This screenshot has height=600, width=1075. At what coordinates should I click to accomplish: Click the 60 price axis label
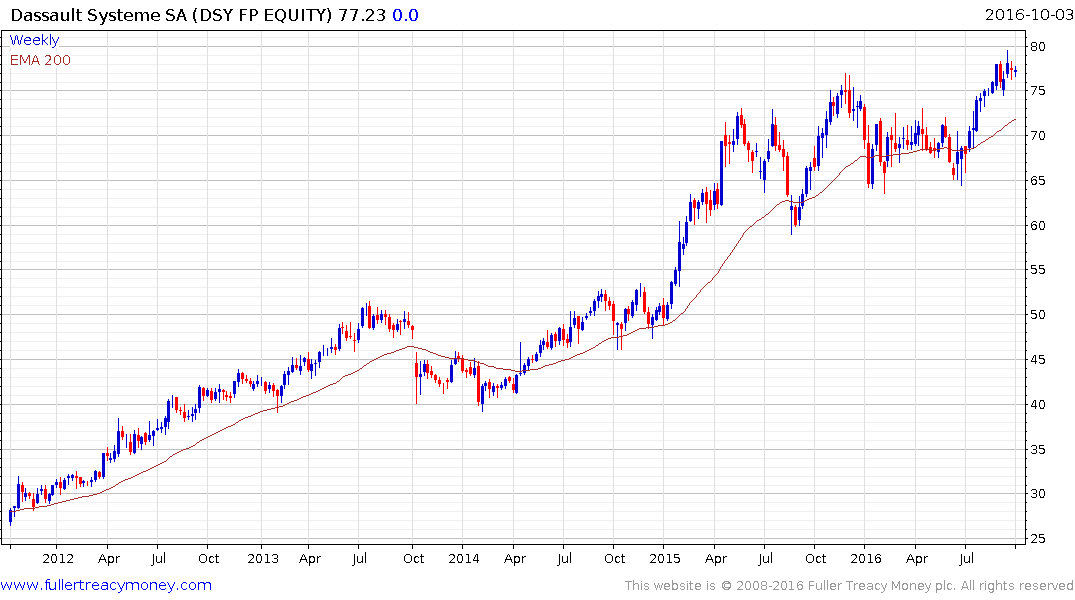[x=1038, y=226]
